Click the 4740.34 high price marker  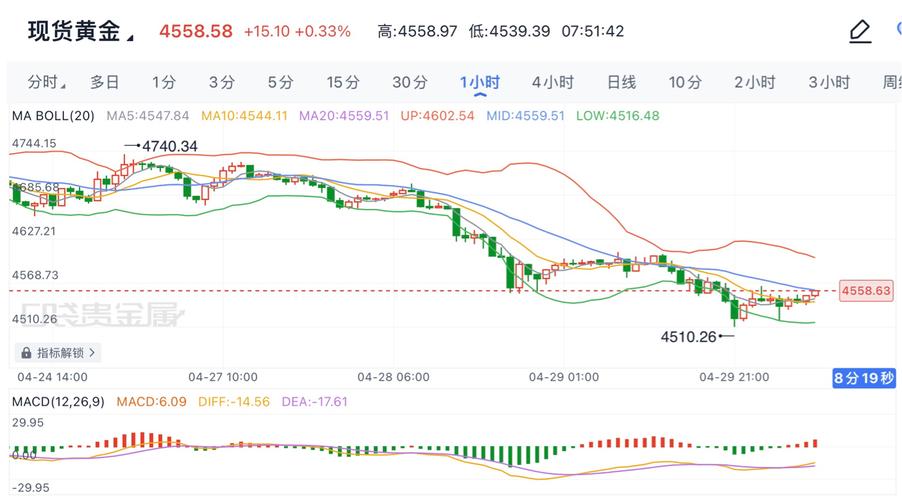[169, 146]
